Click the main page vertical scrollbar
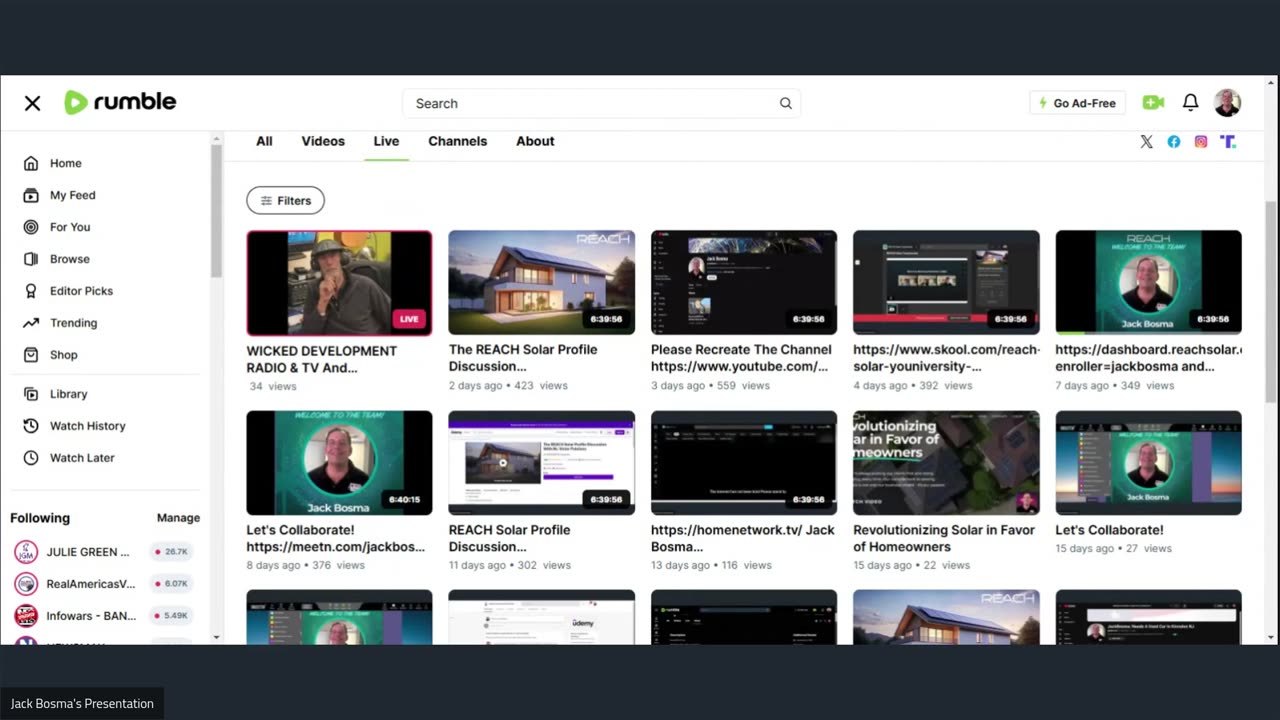 [1271, 300]
